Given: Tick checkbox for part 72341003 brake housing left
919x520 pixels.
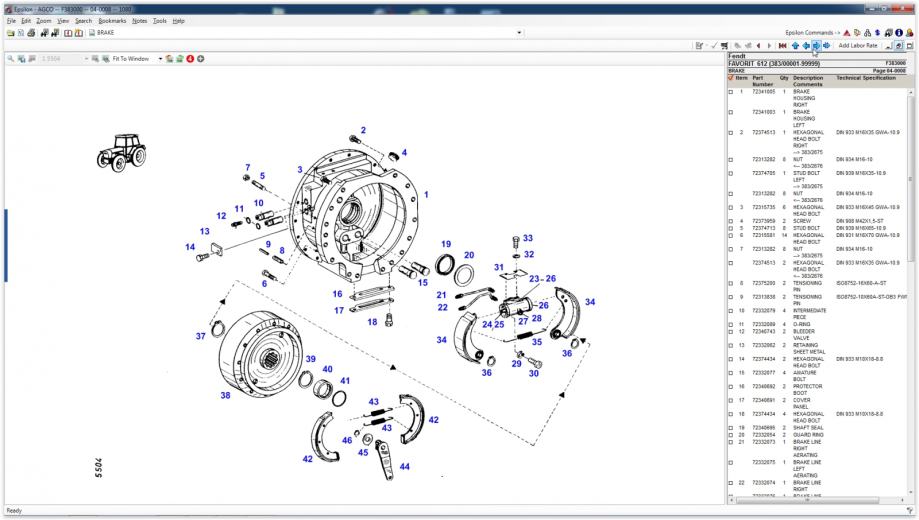Looking at the screenshot, I should 731,112.
